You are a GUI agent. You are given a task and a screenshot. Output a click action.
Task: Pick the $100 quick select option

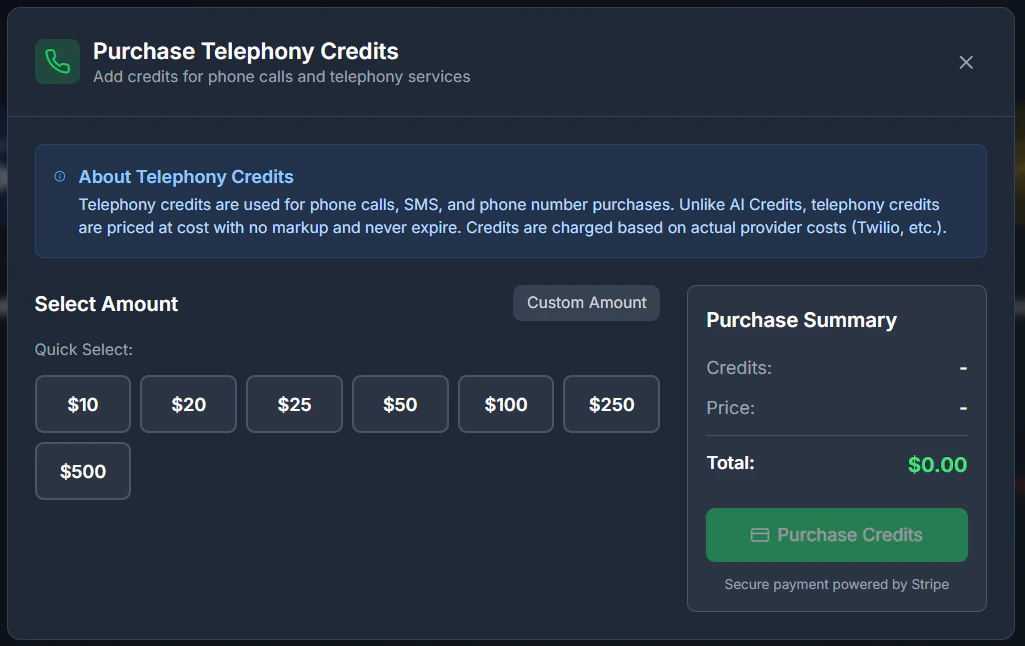(x=505, y=404)
